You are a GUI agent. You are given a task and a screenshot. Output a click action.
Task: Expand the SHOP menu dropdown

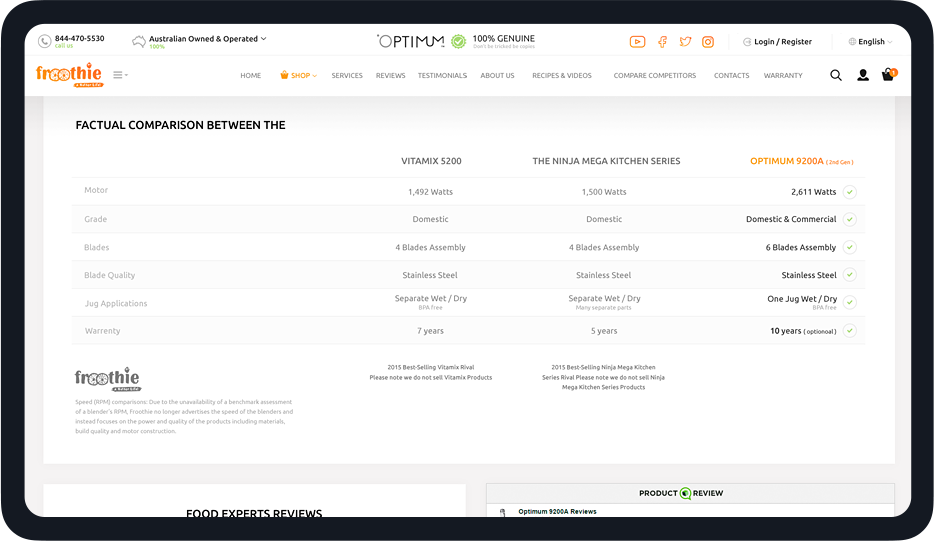[x=299, y=76]
